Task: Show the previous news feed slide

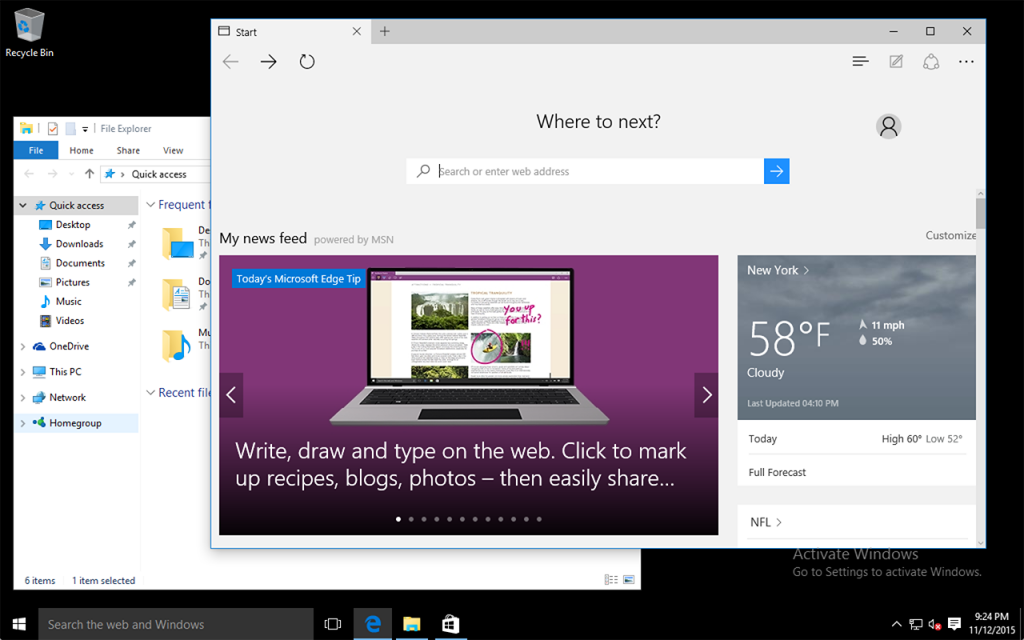Action: point(231,394)
